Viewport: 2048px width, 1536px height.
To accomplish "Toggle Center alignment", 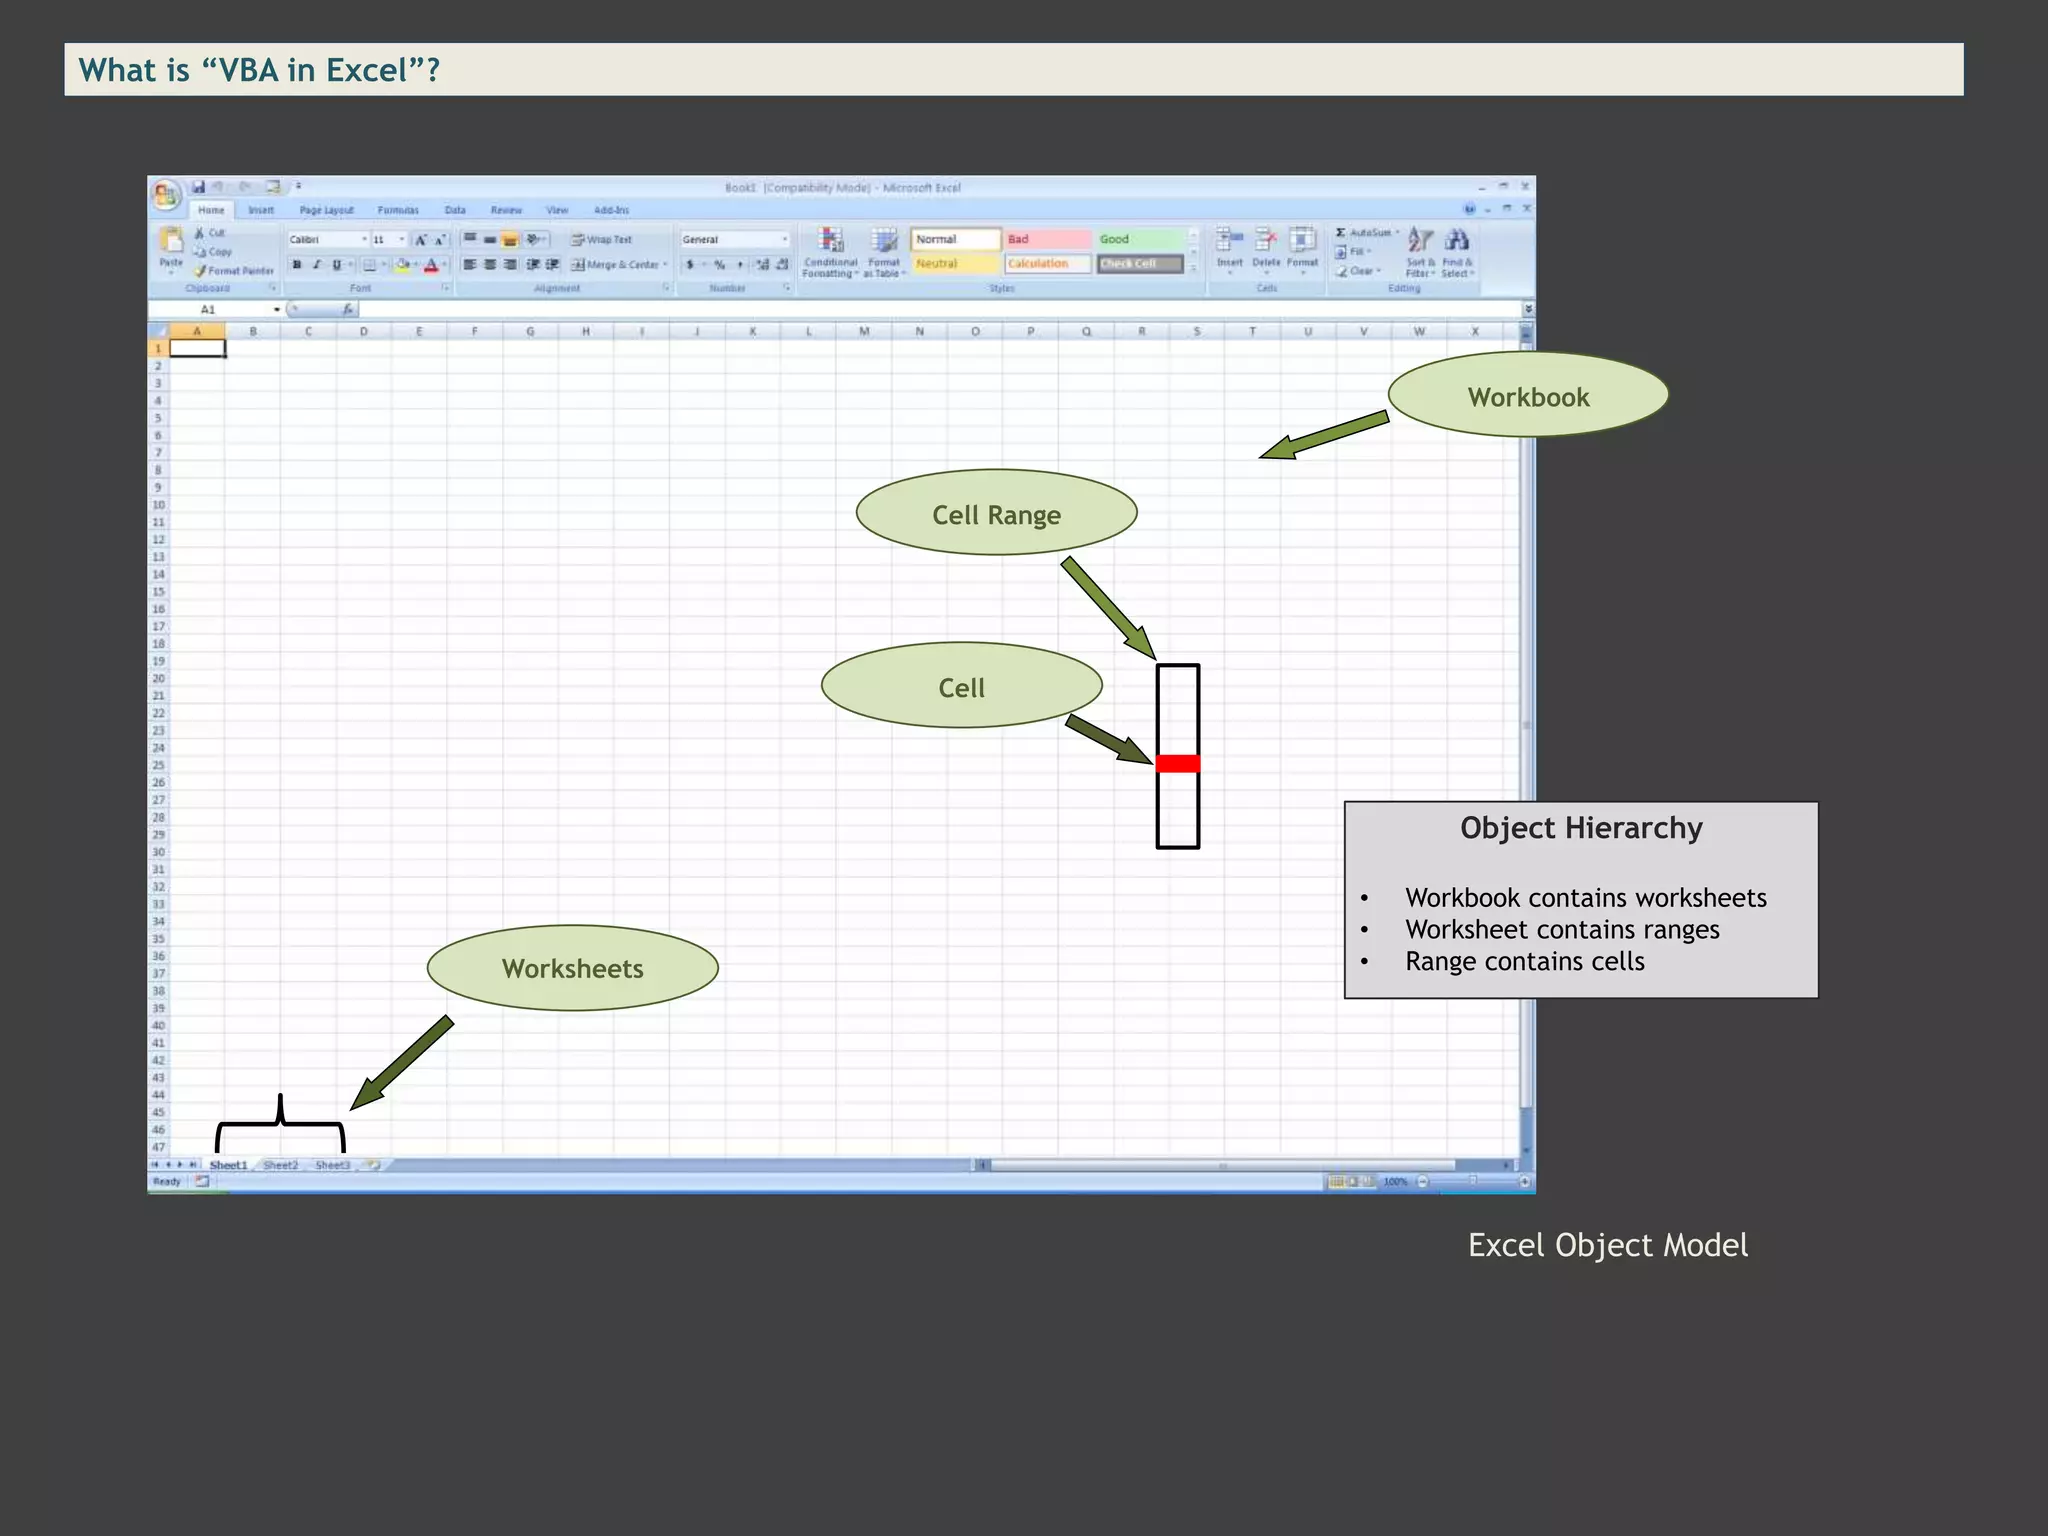I will (490, 265).
